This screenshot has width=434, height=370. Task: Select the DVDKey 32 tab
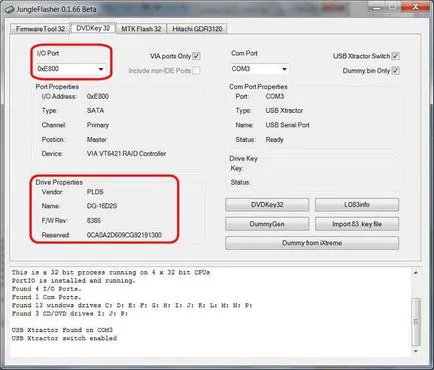[x=93, y=28]
